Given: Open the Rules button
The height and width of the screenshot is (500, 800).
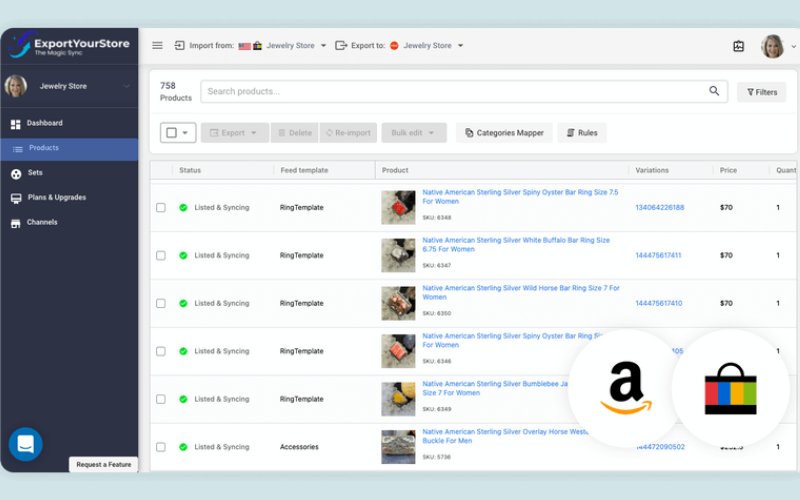Looking at the screenshot, I should point(582,133).
